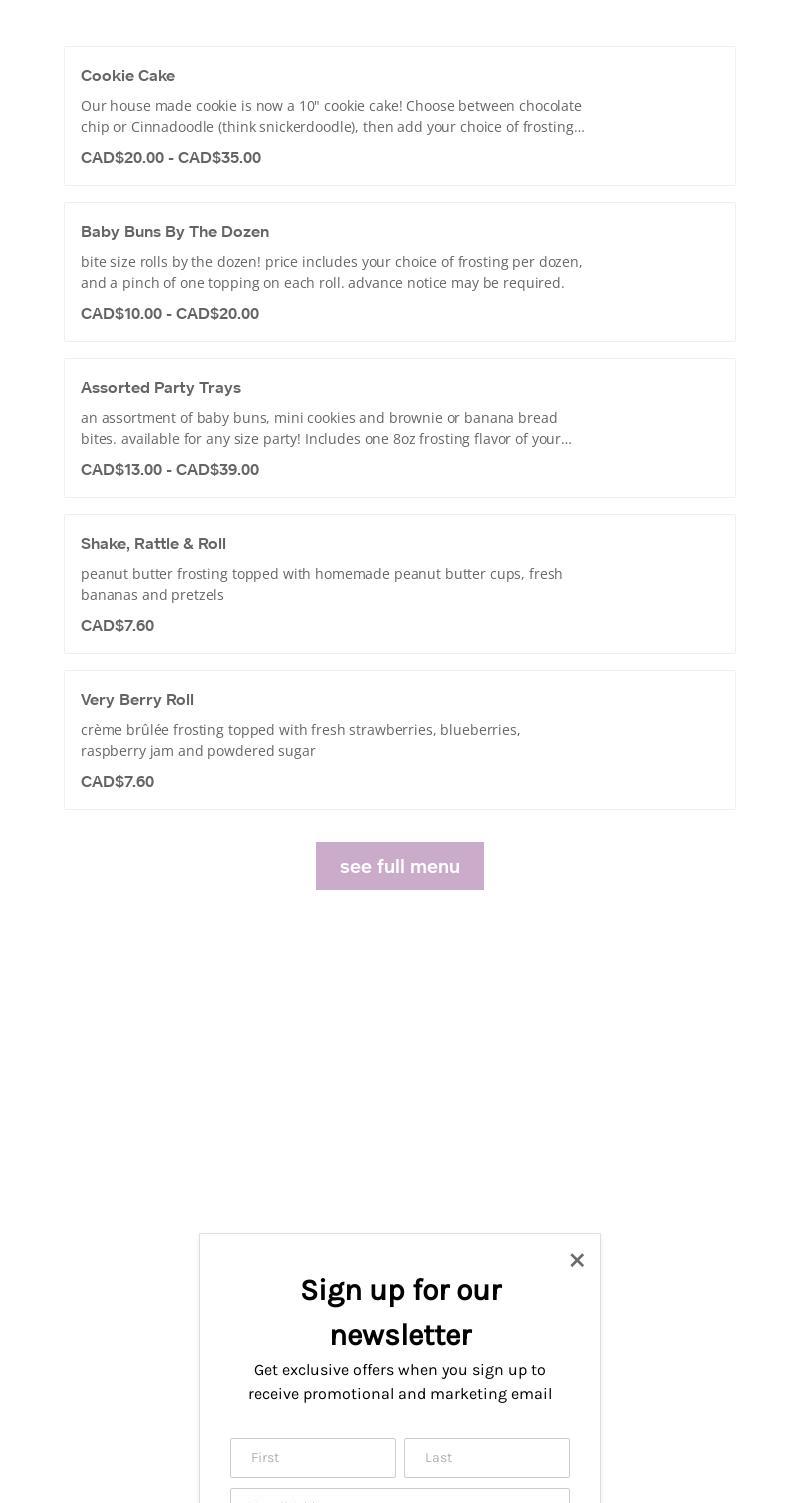Click the Assorted Party Trays description

(326, 428)
